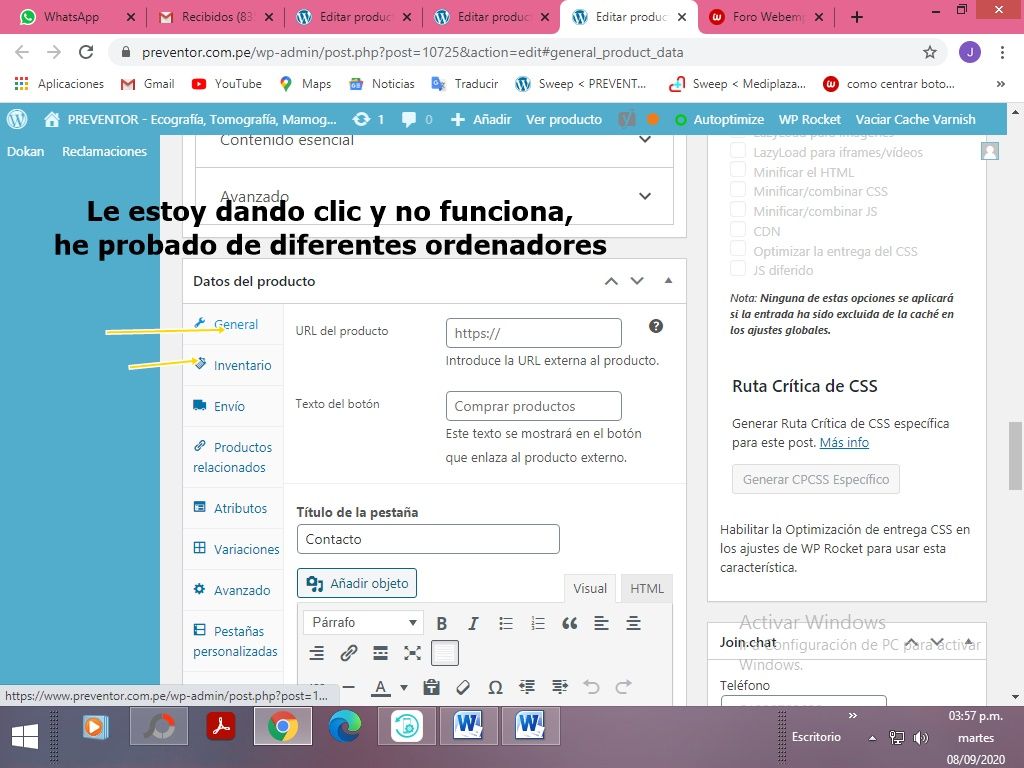Insert a link with the chain icon
Screen dimensions: 1024x768
tap(349, 652)
